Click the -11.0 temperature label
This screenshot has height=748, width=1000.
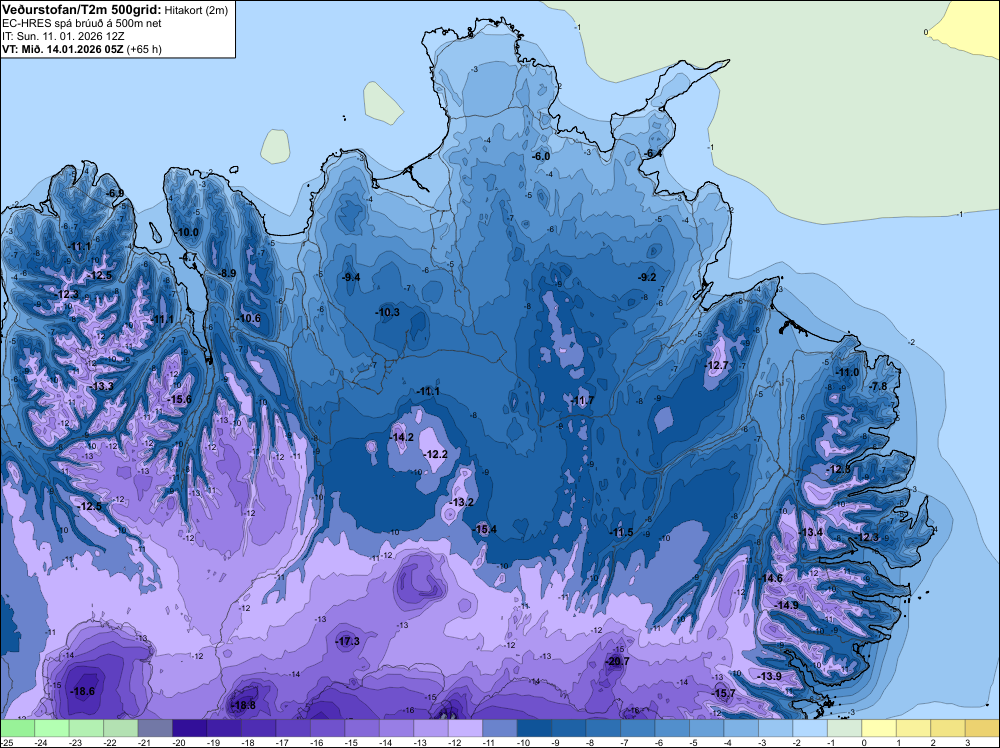point(848,372)
